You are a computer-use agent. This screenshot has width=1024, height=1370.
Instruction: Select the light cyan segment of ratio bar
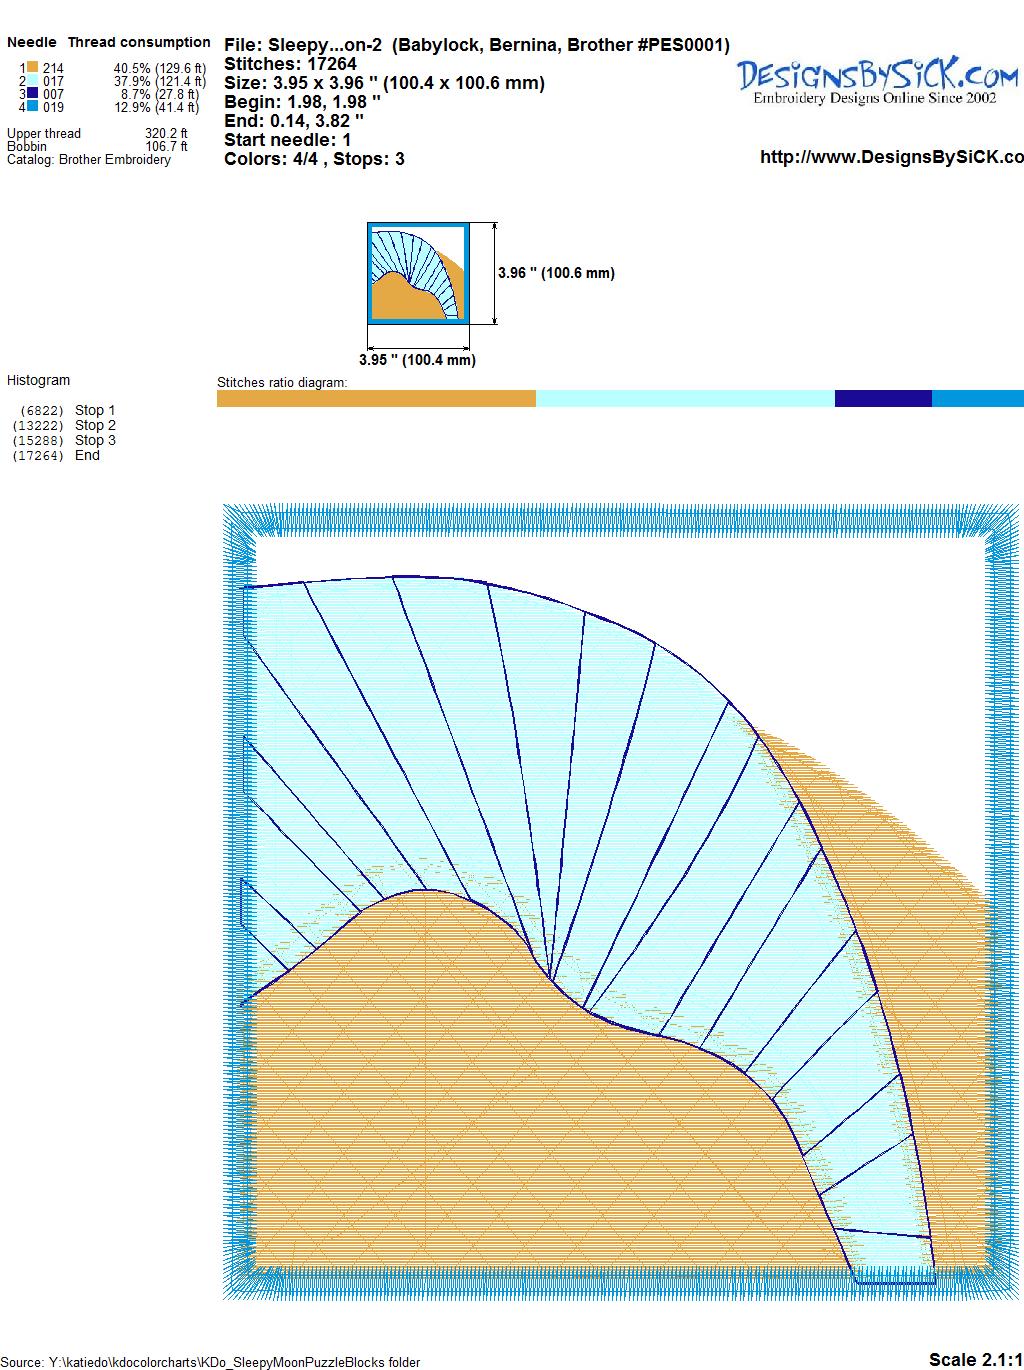(685, 399)
